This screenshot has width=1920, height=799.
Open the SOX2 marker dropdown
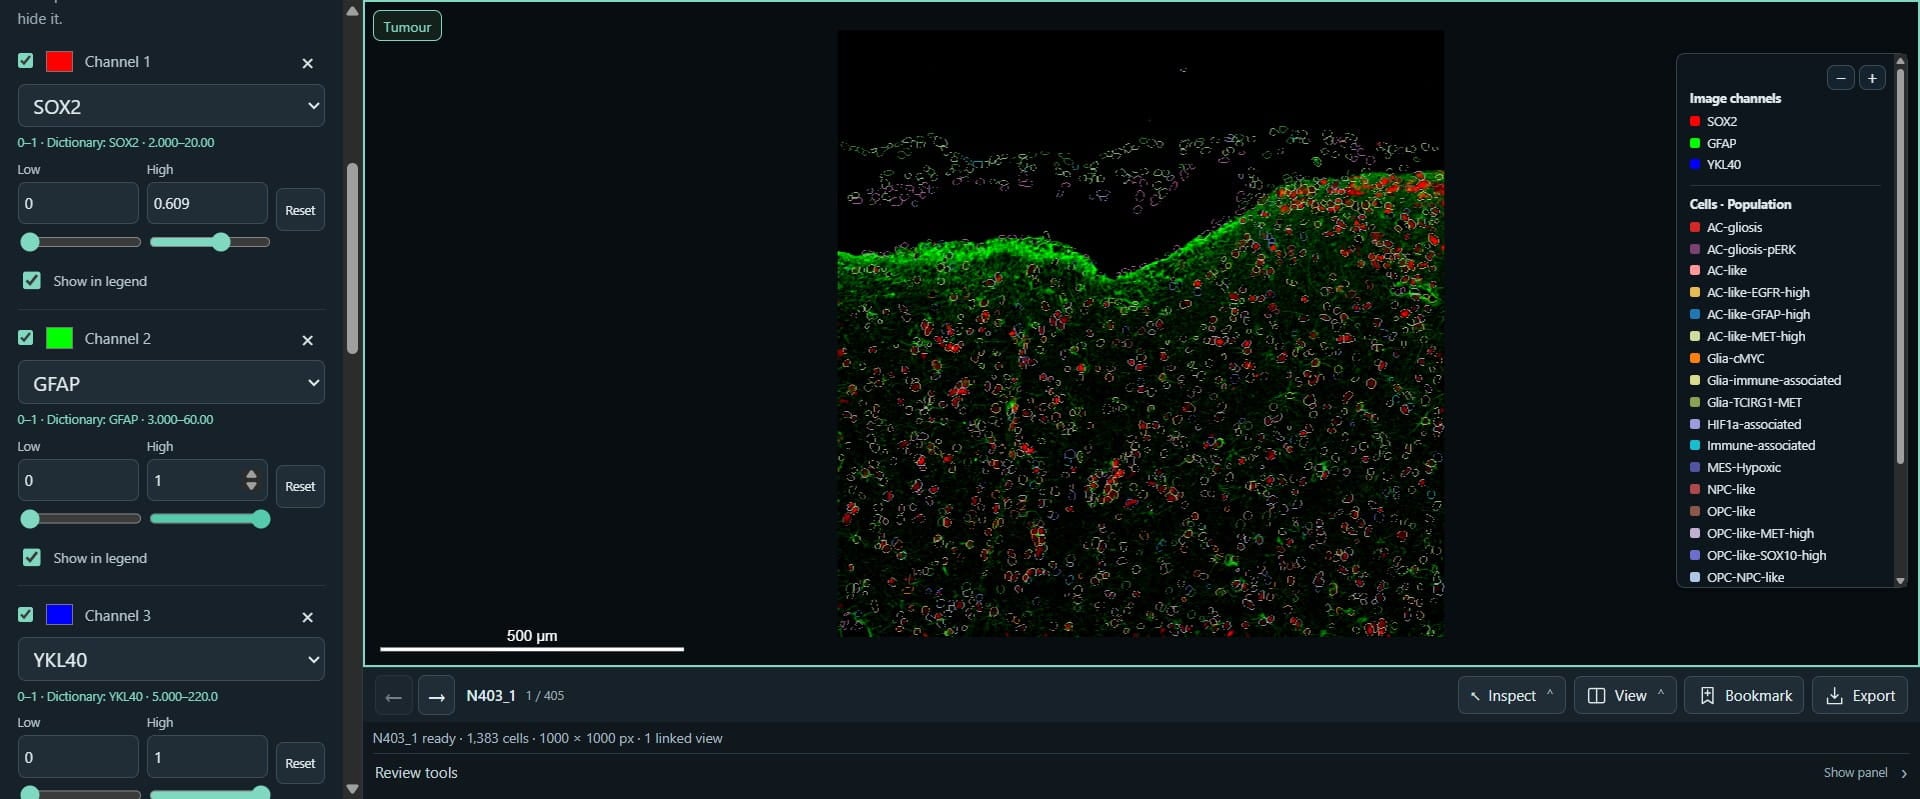coord(171,106)
